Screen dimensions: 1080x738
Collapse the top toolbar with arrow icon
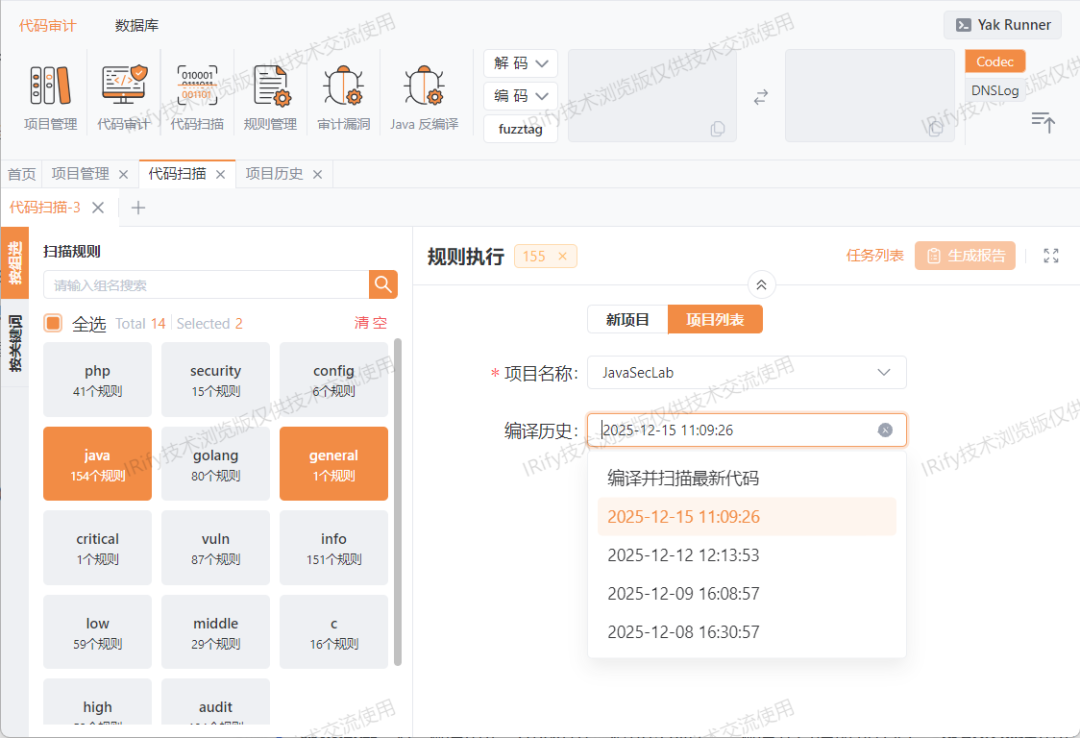click(x=1043, y=121)
